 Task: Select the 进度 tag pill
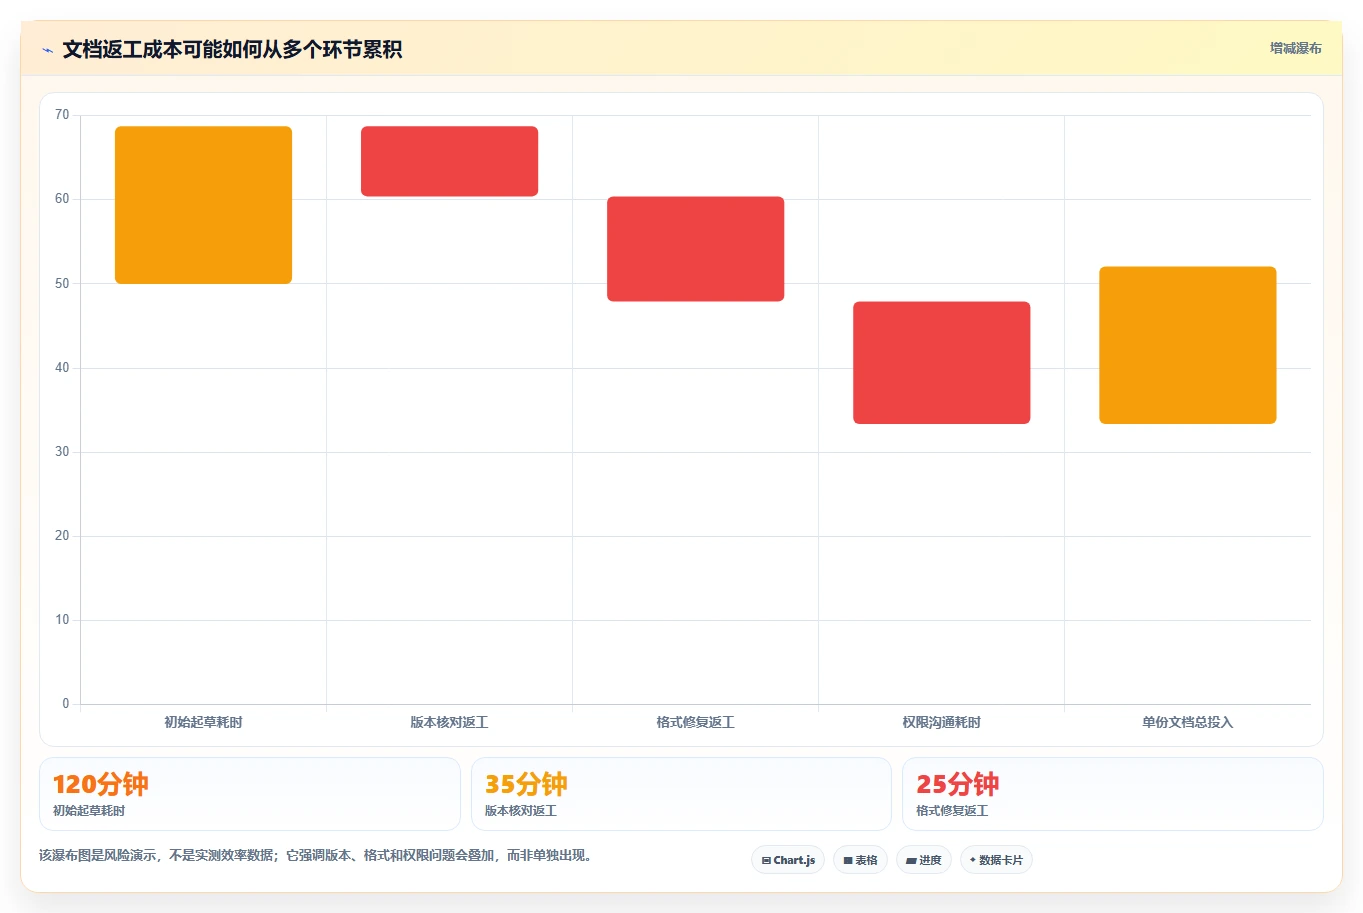point(924,860)
